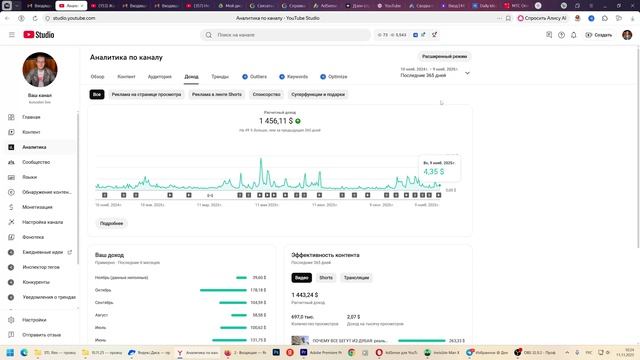Click the green info icon beside 1 456,11 $
This screenshot has height=360, width=640.
(x=298, y=121)
